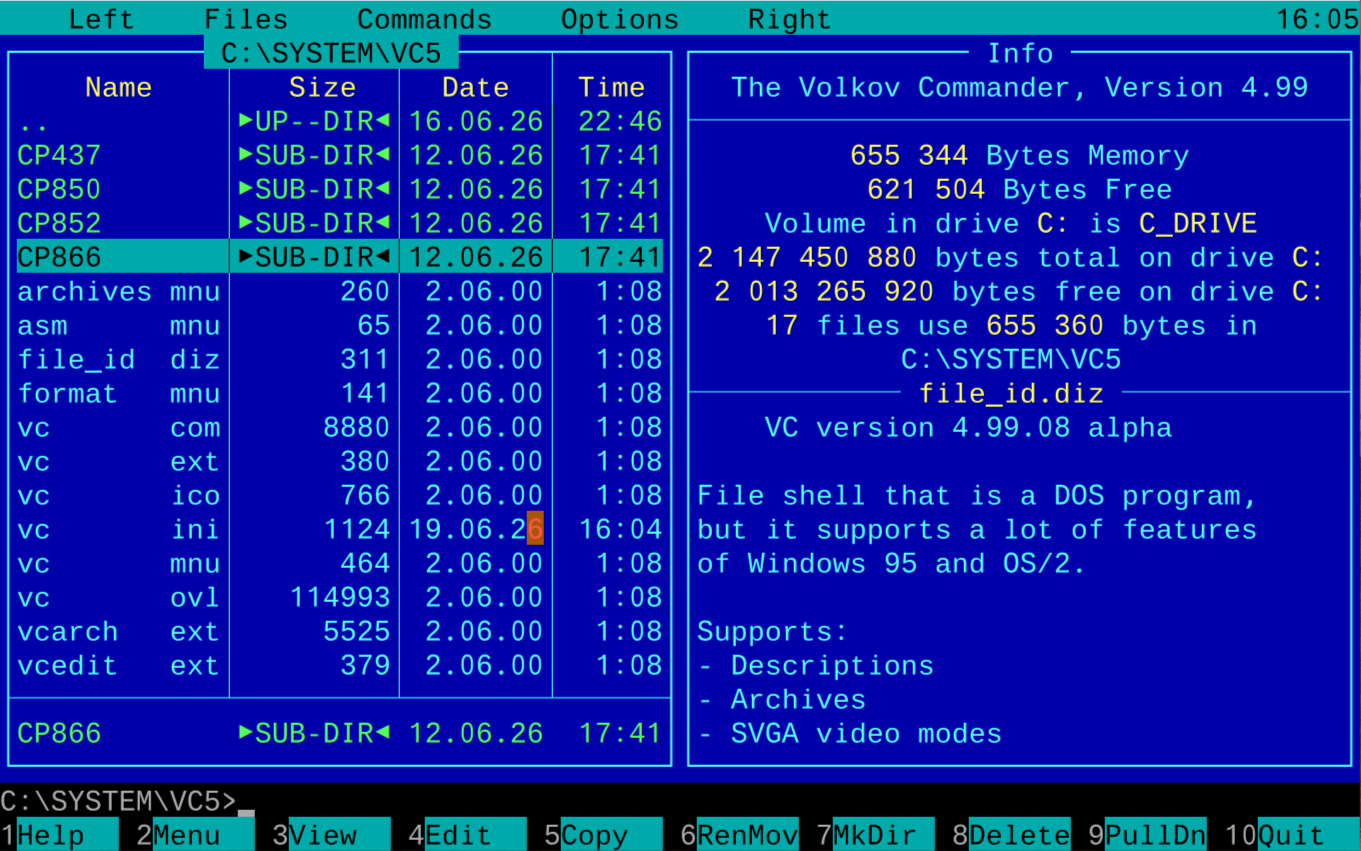Click the Size column header
The height and width of the screenshot is (851, 1361).
tap(322, 88)
